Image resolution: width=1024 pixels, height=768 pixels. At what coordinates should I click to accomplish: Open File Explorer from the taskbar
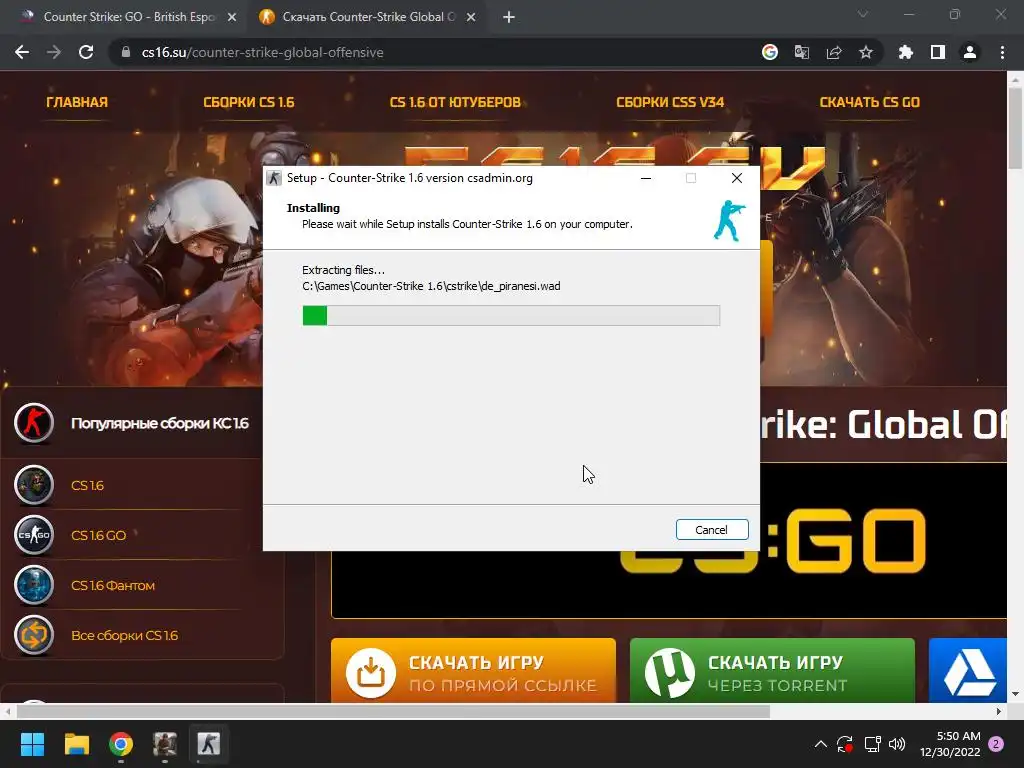click(x=76, y=744)
